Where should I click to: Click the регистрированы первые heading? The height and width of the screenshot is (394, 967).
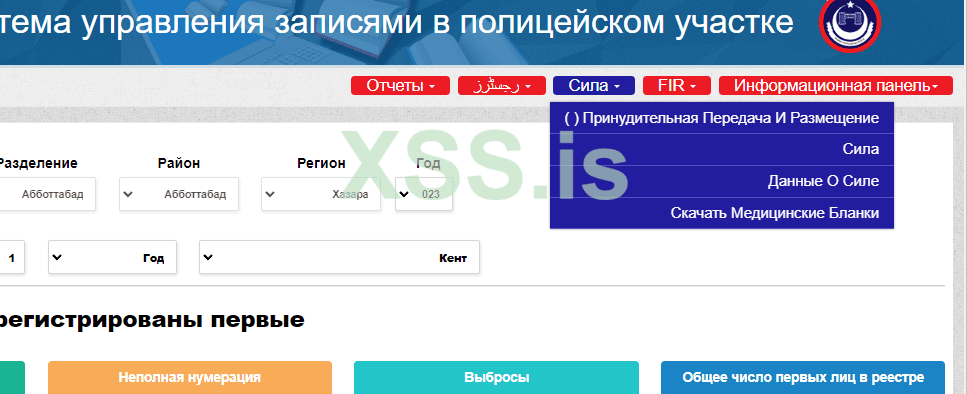coord(152,320)
